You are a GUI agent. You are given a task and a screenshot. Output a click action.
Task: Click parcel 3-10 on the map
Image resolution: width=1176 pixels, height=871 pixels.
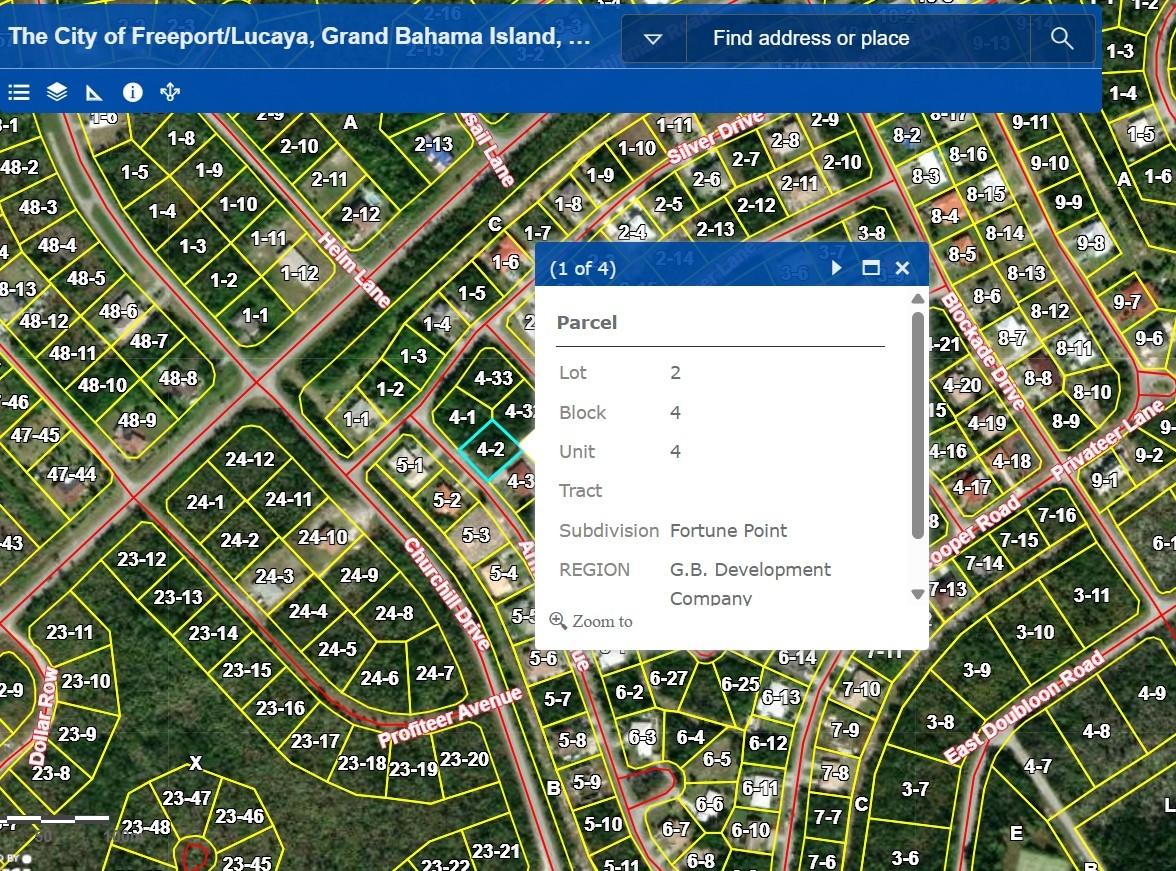click(1034, 632)
